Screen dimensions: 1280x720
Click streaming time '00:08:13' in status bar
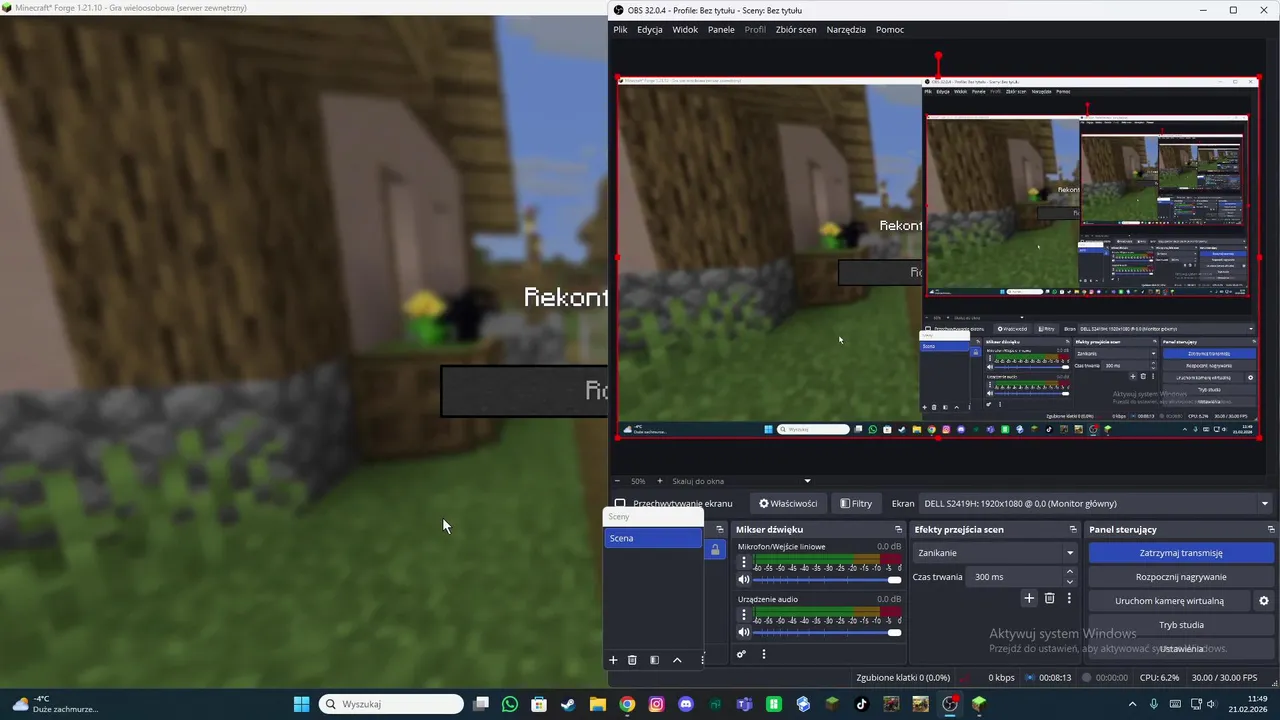pyautogui.click(x=1055, y=678)
